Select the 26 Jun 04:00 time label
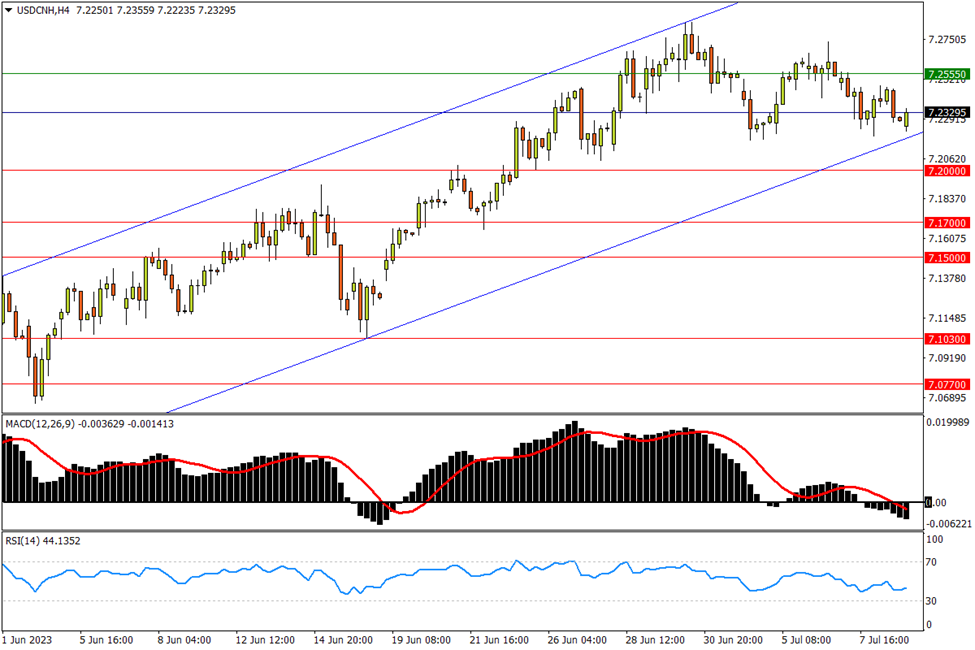This screenshot has width=975, height=650. click(576, 639)
